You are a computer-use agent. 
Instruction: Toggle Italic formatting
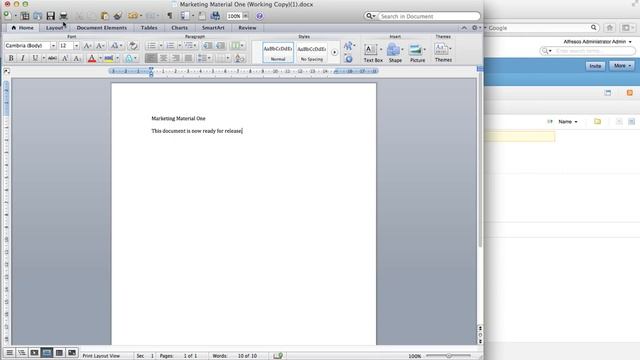[22, 58]
